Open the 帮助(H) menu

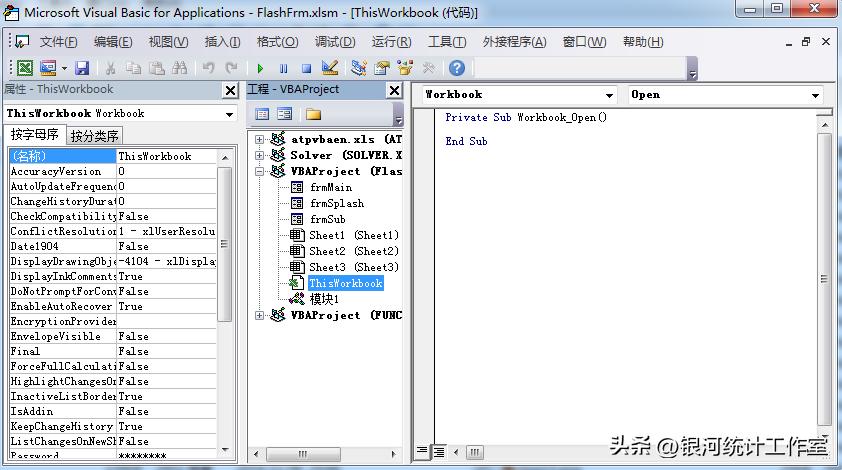point(643,42)
